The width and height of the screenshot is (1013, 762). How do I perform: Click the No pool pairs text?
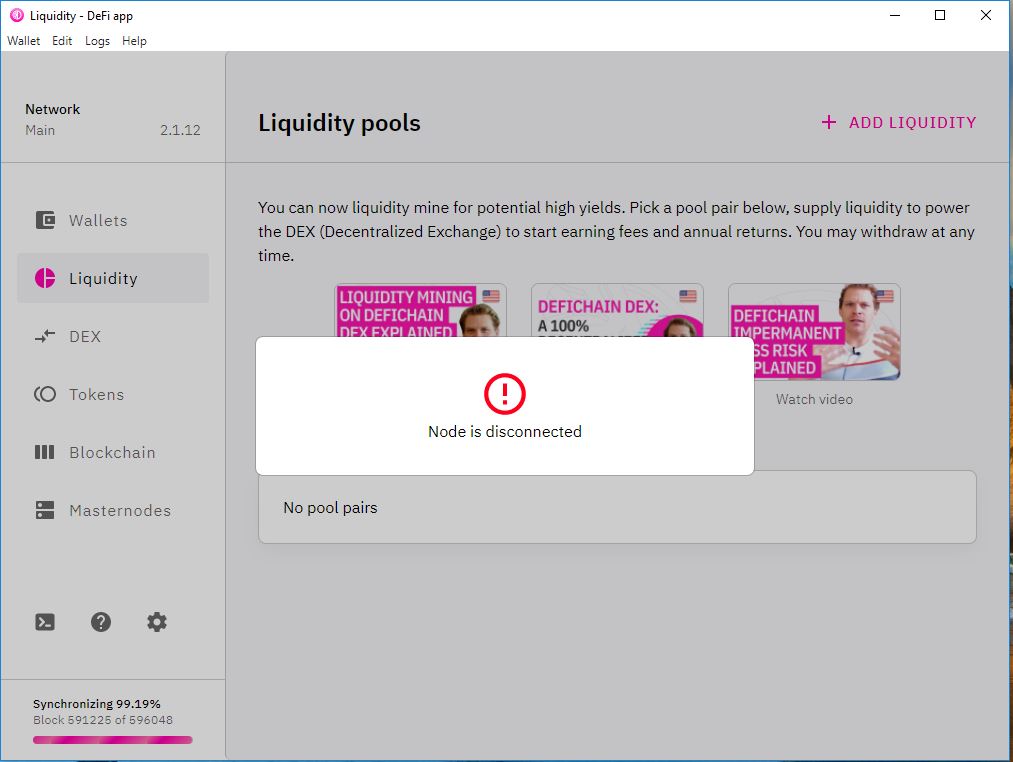pyautogui.click(x=330, y=507)
